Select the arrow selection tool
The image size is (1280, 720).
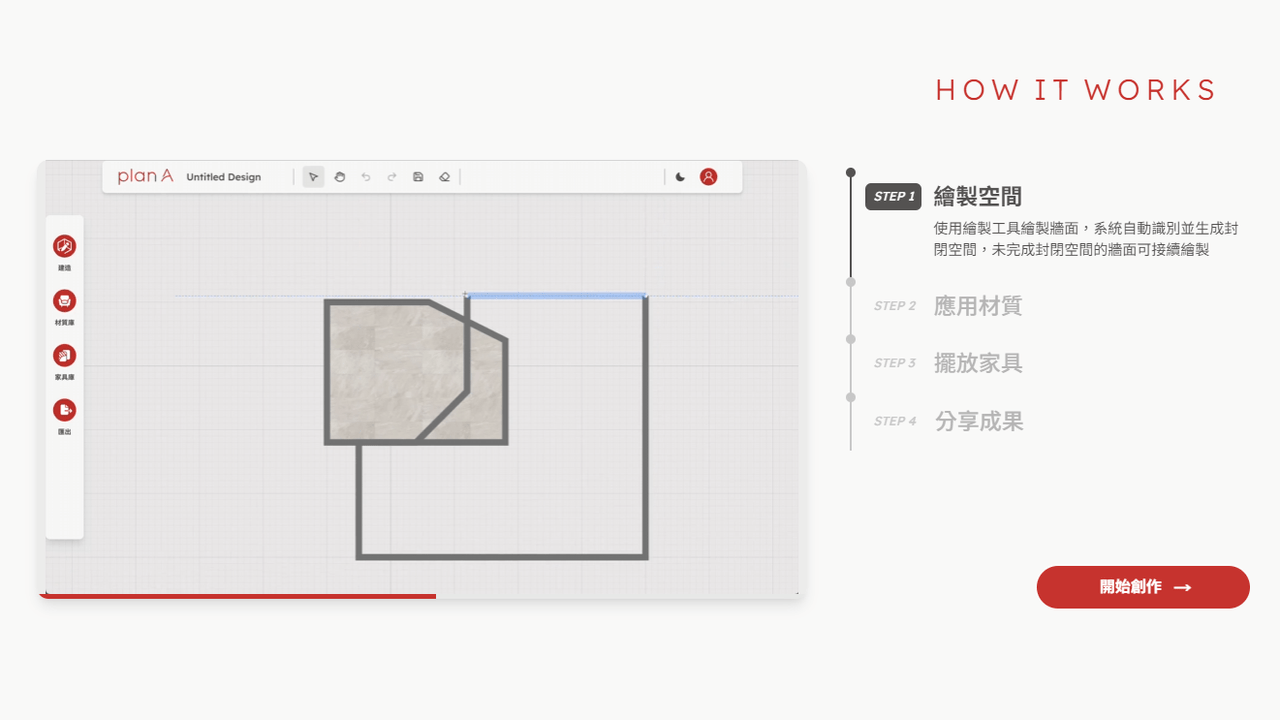coord(313,176)
